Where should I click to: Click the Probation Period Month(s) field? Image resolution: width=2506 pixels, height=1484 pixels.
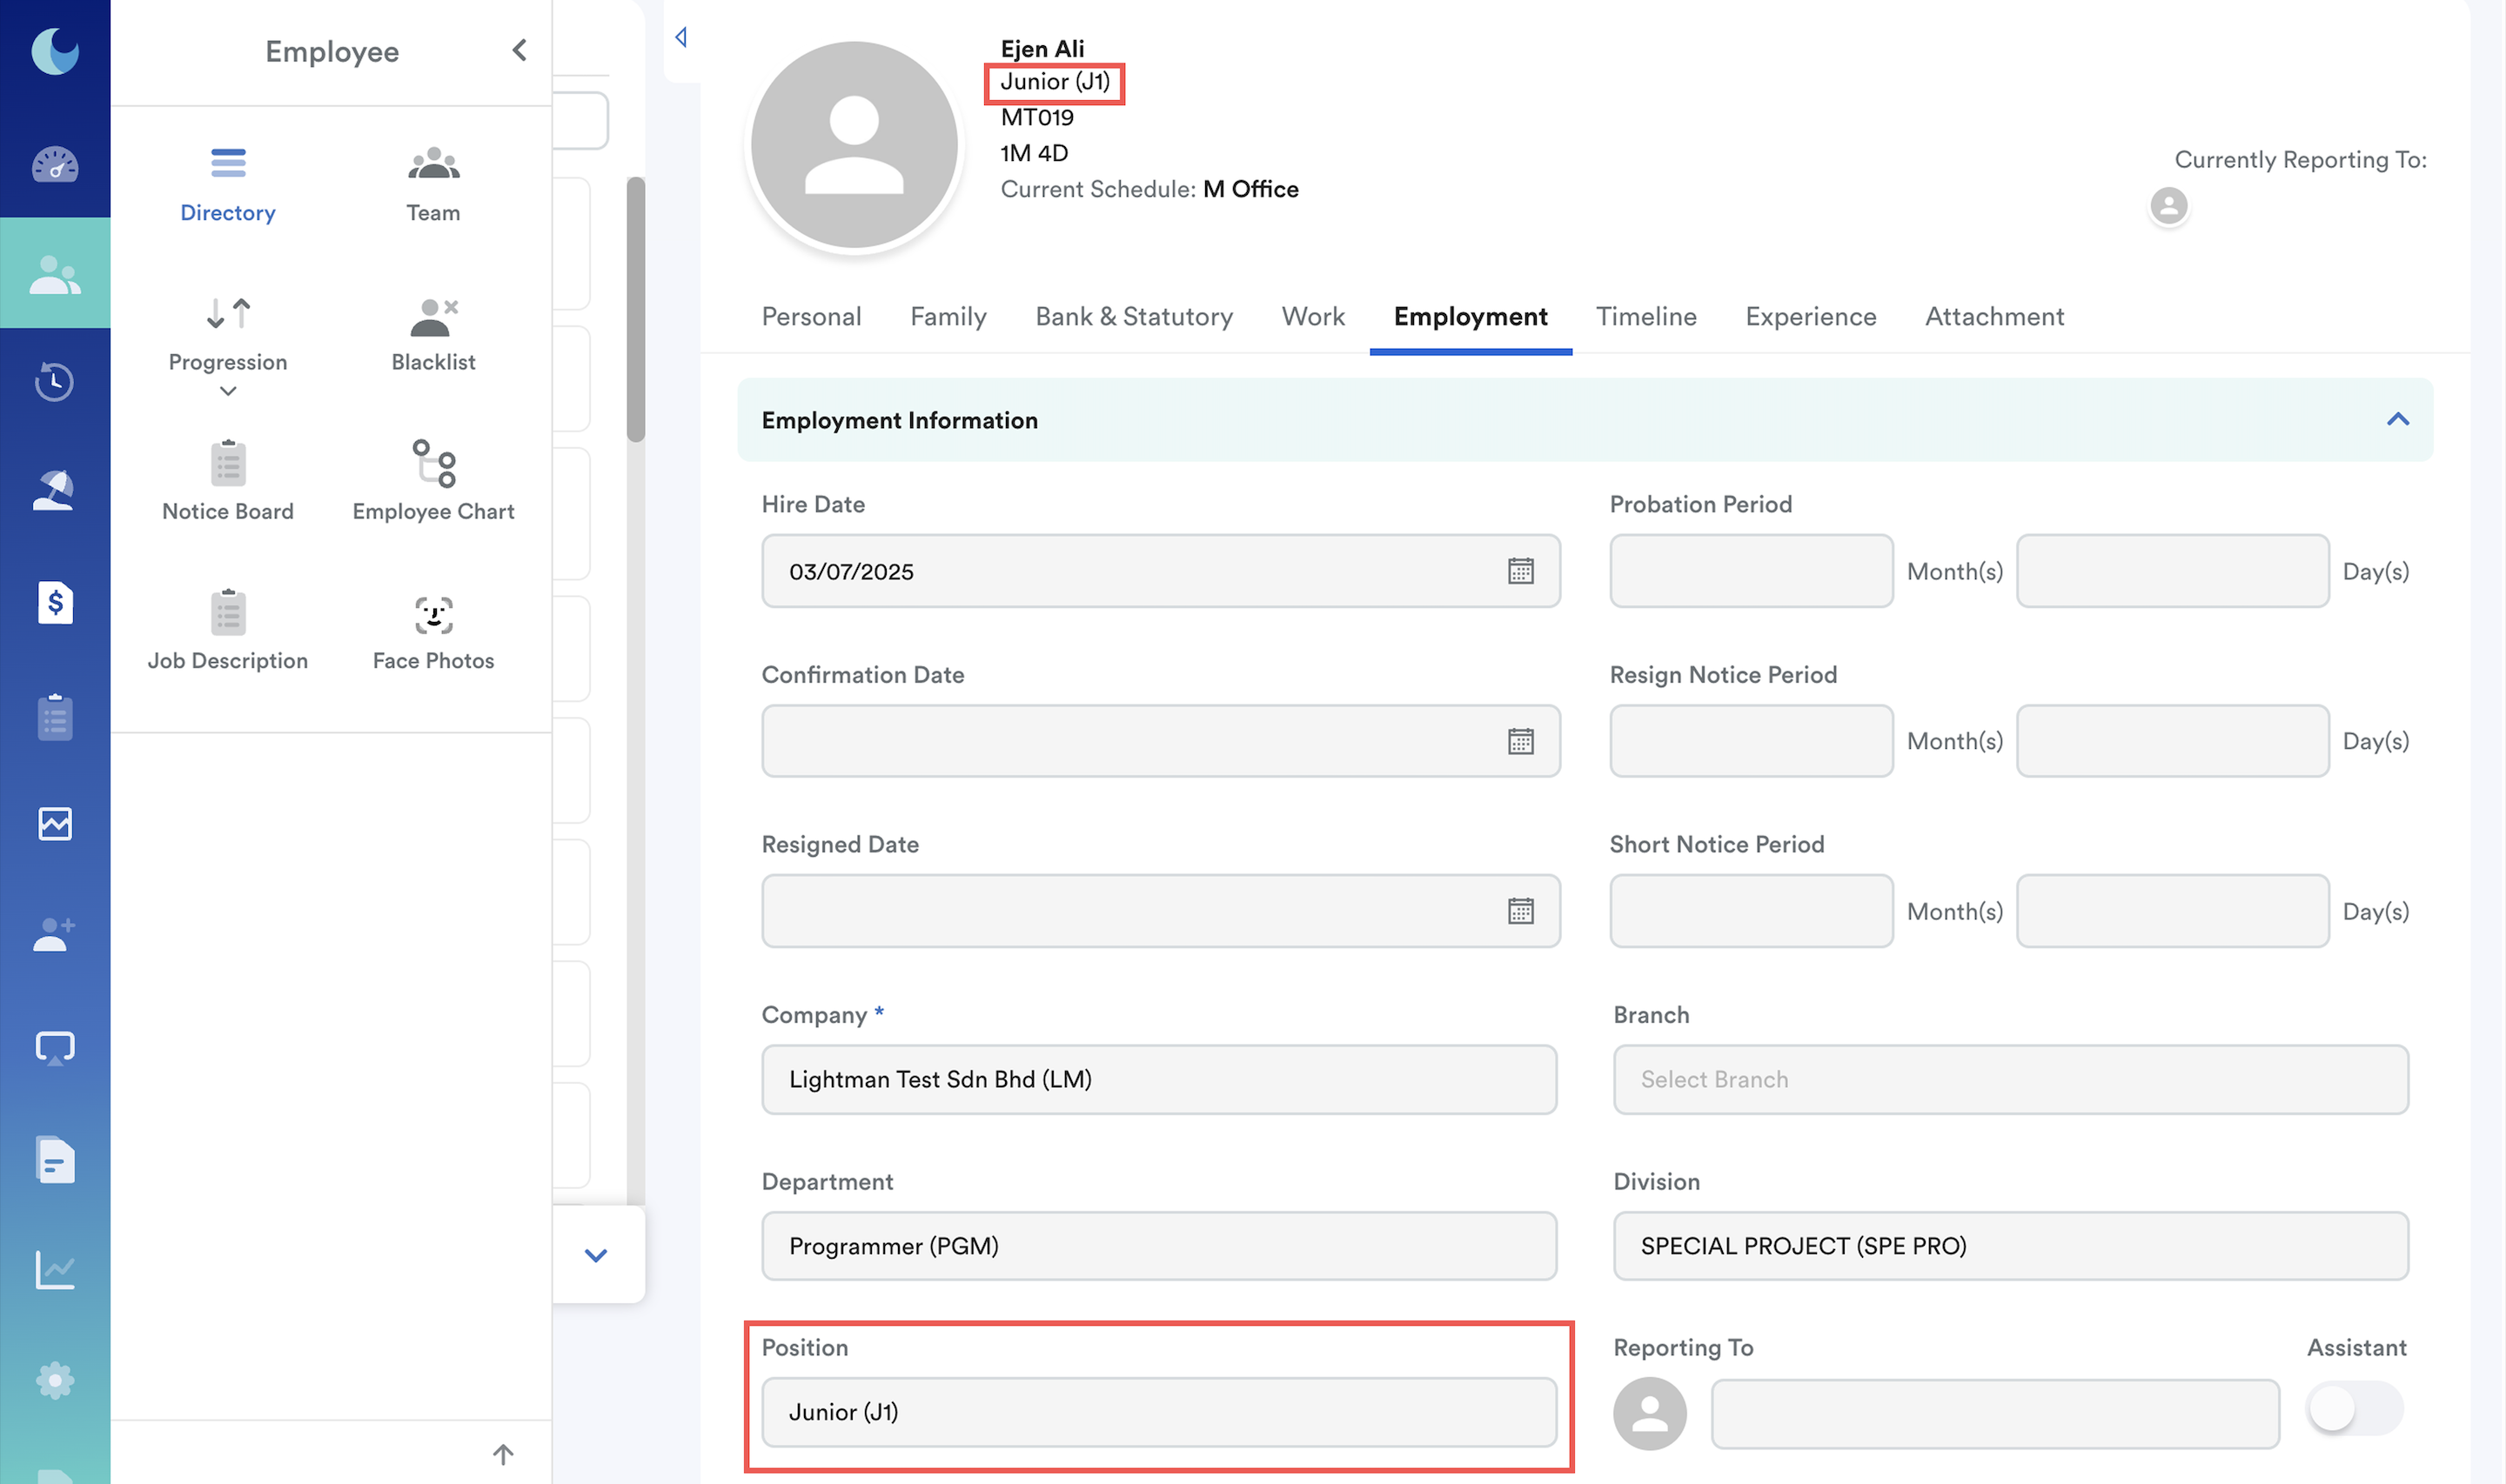click(1751, 571)
